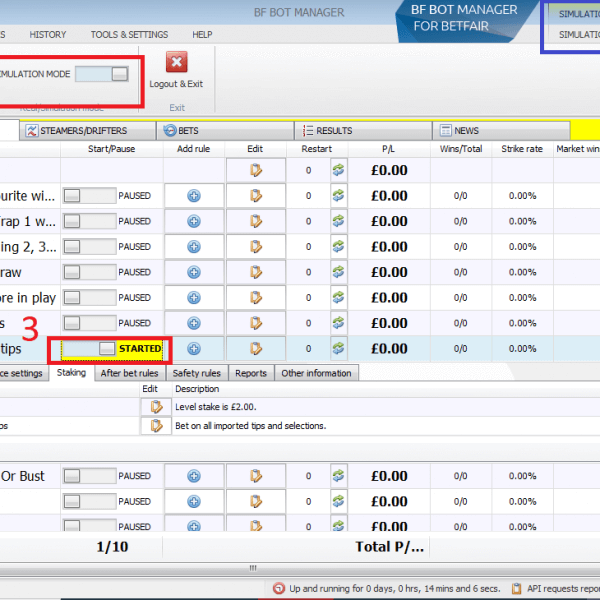Open the Other information tab
The image size is (600, 600).
tap(316, 373)
